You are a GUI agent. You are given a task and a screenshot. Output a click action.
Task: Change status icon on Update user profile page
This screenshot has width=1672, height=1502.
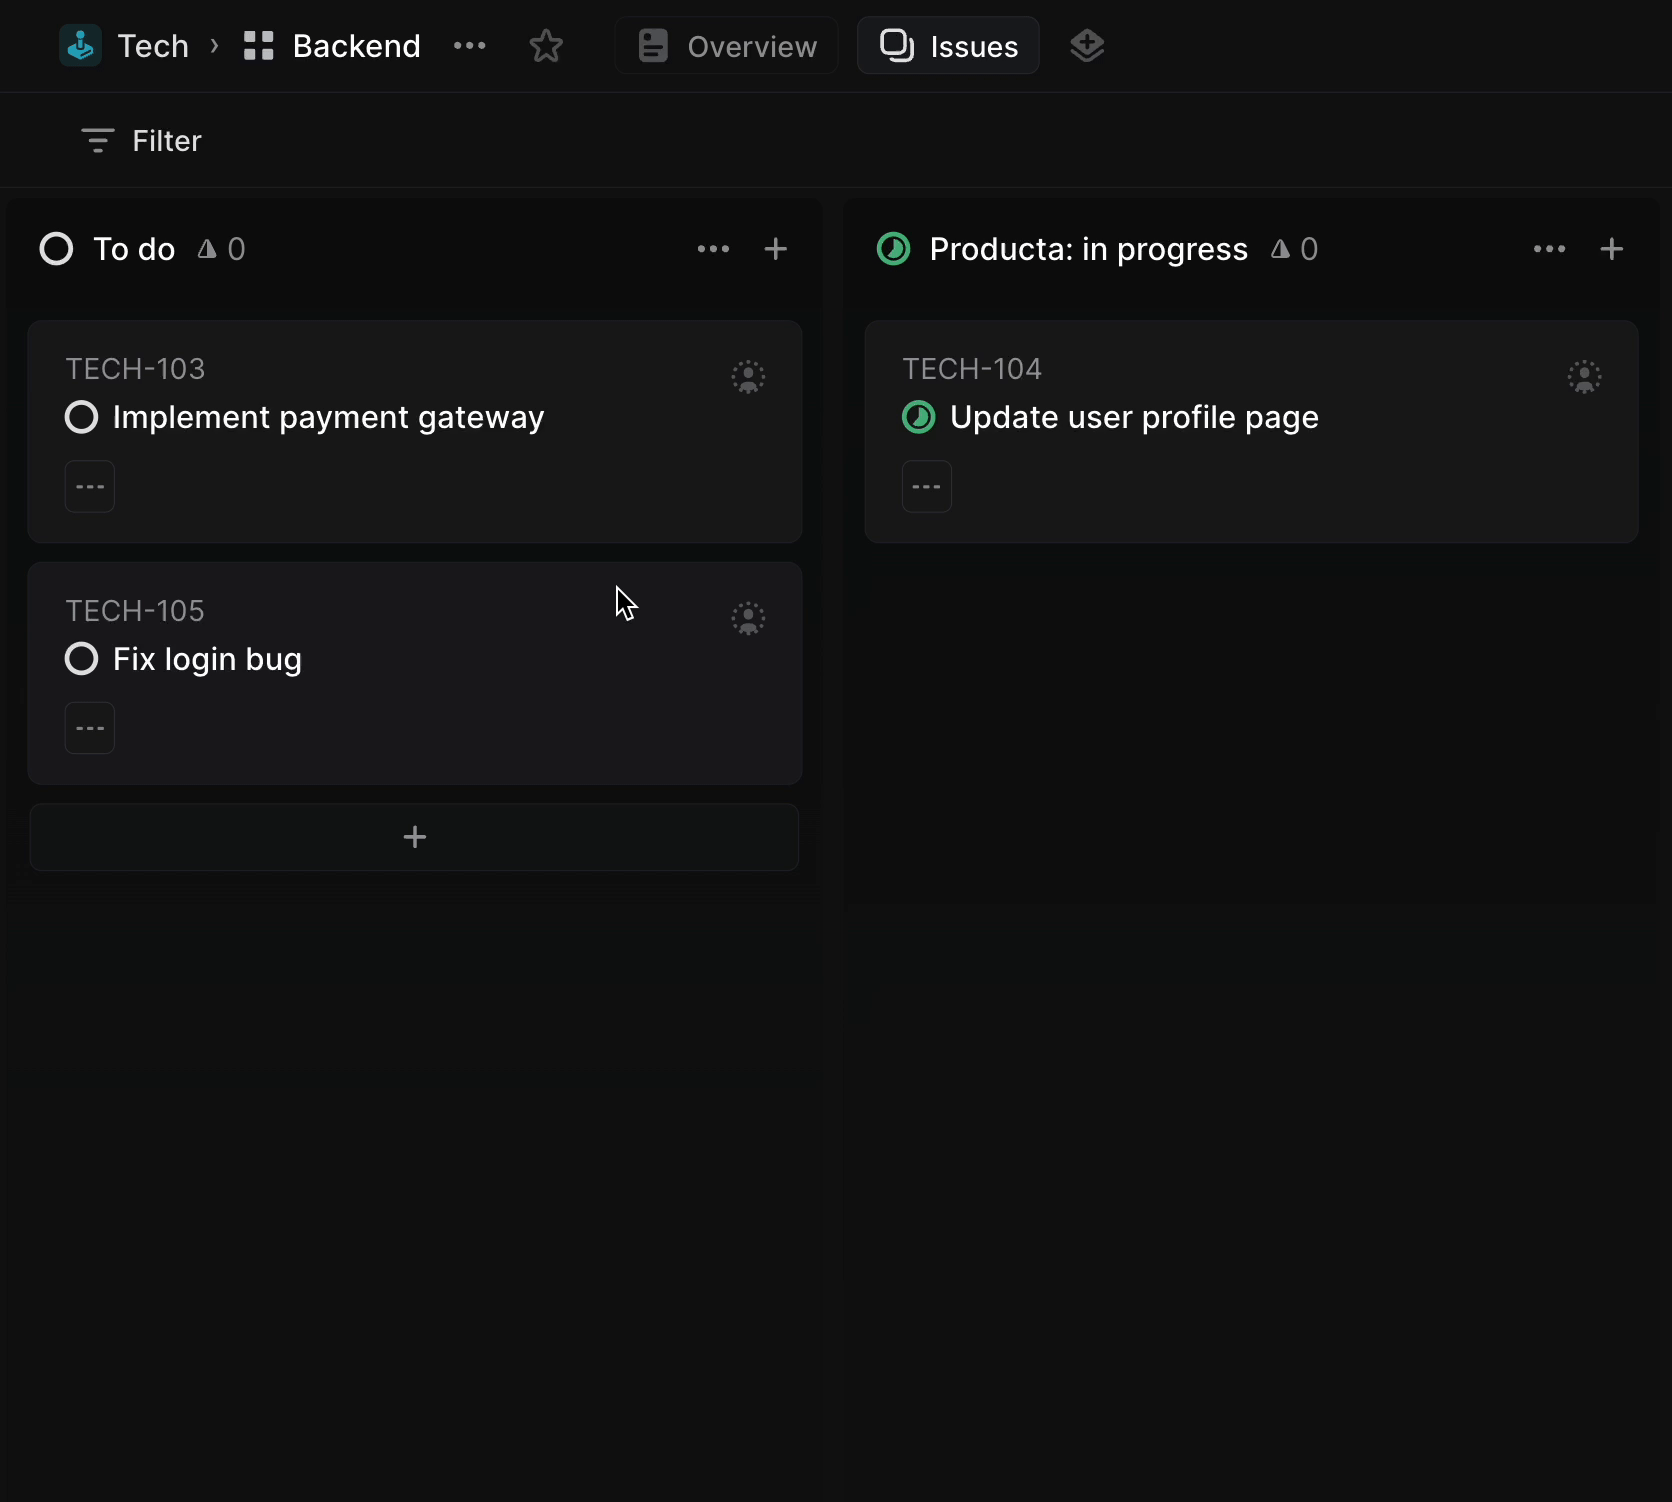pos(918,417)
